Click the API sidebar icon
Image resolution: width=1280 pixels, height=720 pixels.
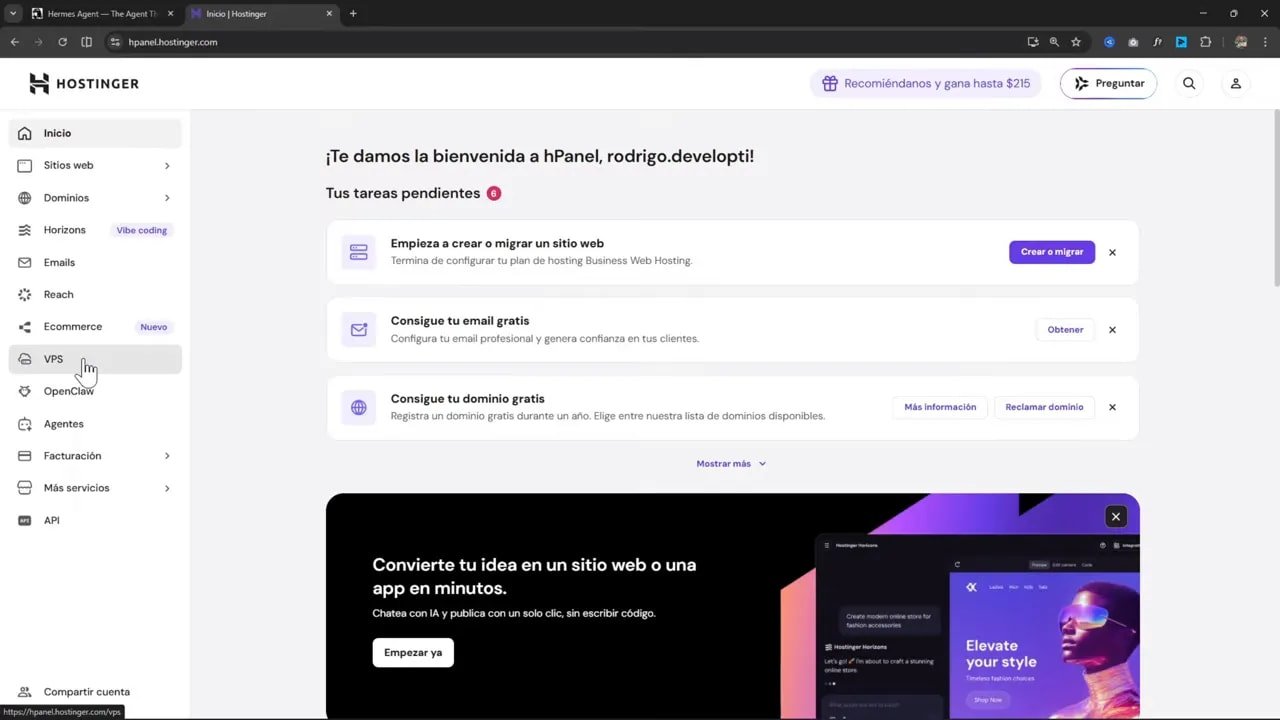click(x=25, y=520)
